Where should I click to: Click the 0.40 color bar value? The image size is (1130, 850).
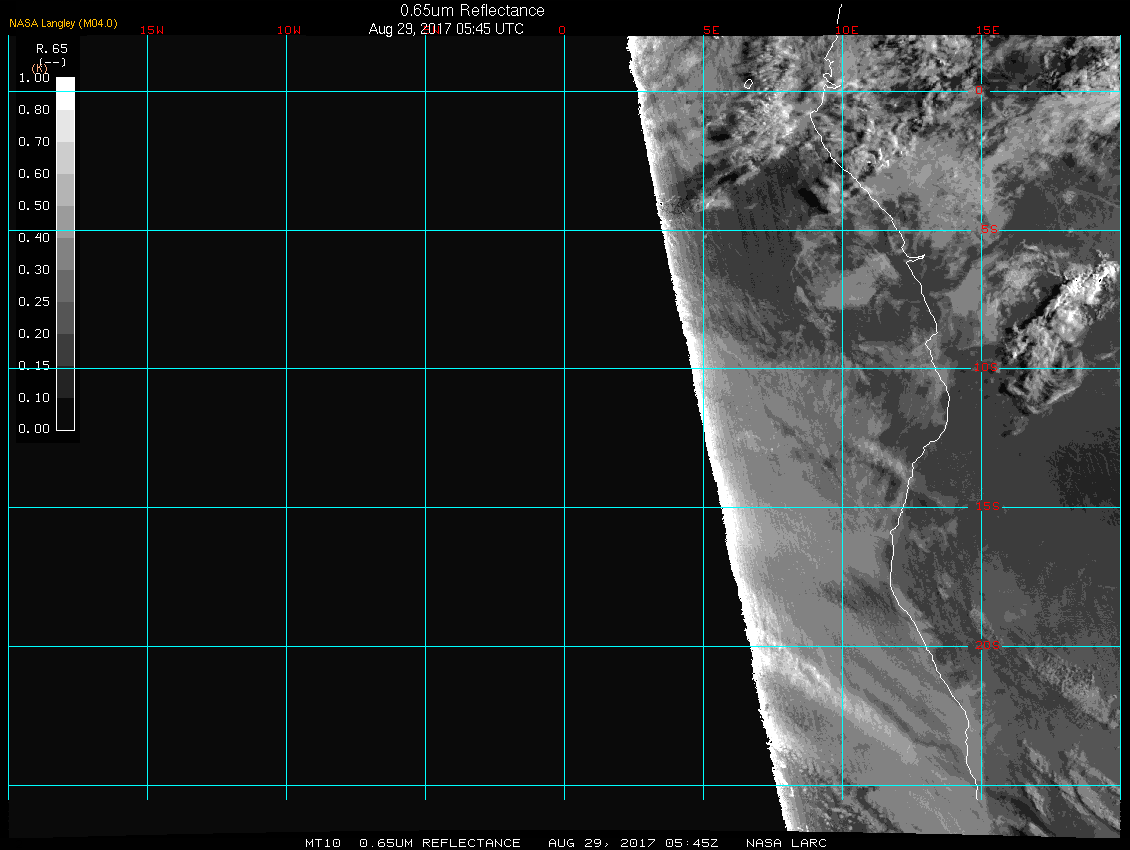(x=34, y=238)
